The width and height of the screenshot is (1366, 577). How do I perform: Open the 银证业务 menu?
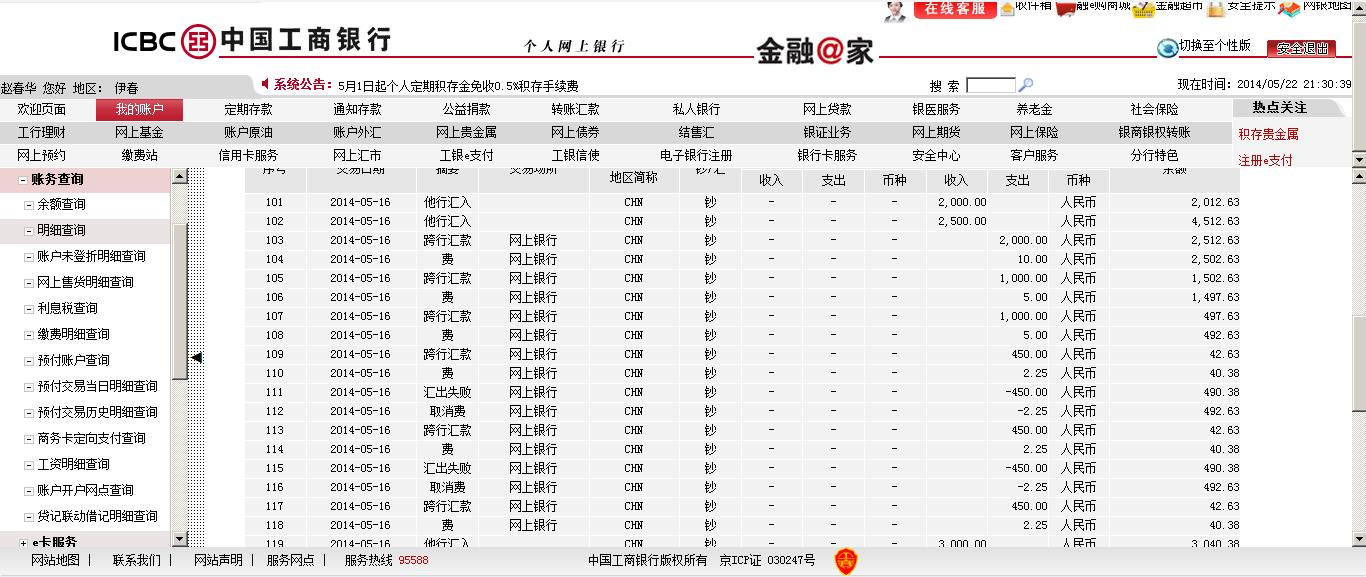[x=827, y=132]
